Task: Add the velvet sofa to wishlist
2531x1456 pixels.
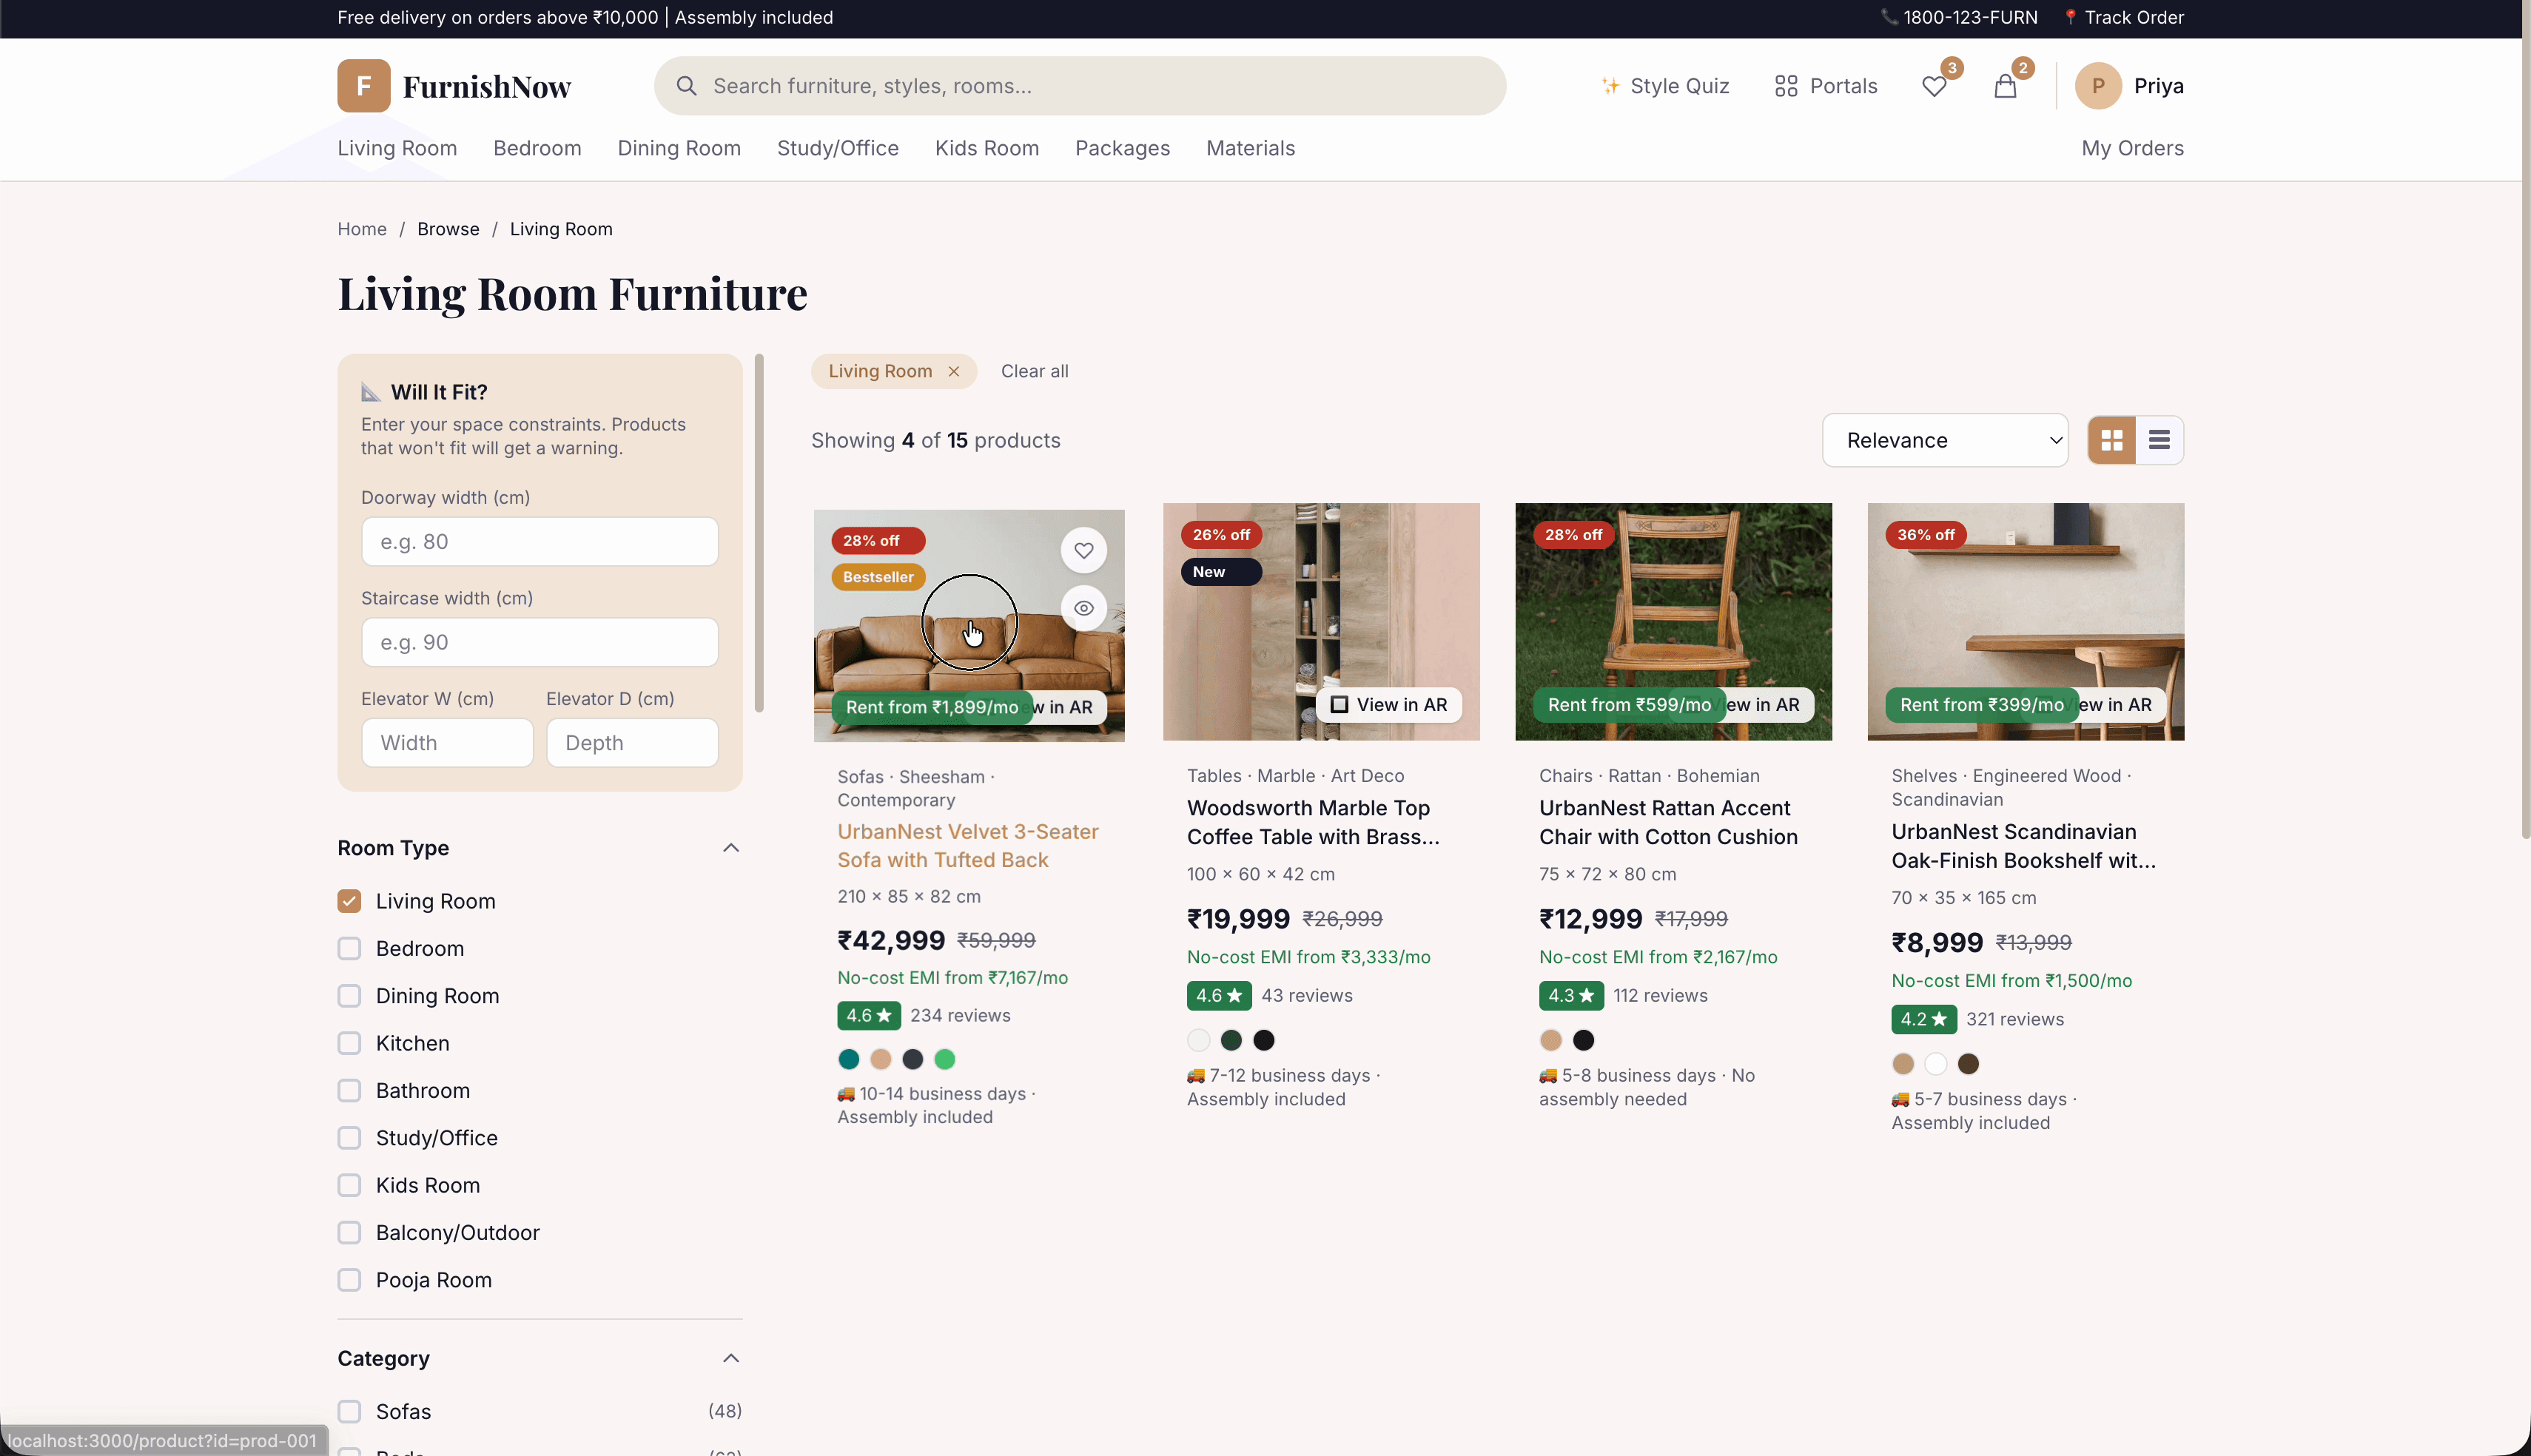Action: [1083, 549]
